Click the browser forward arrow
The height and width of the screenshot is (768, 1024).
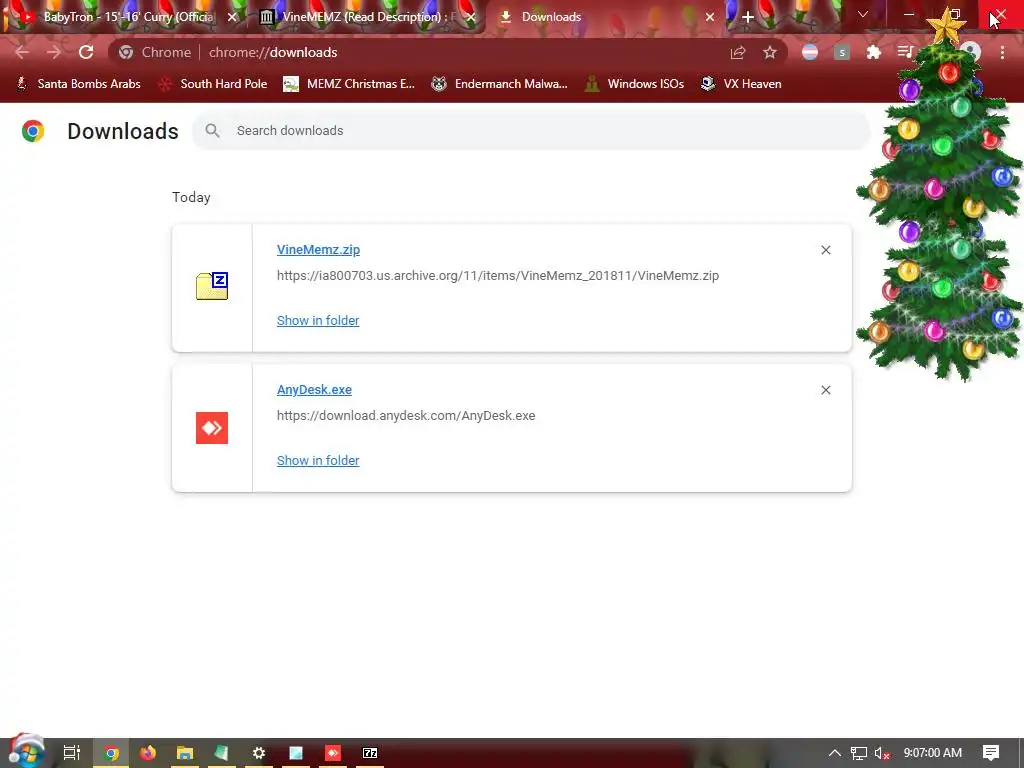coord(54,52)
